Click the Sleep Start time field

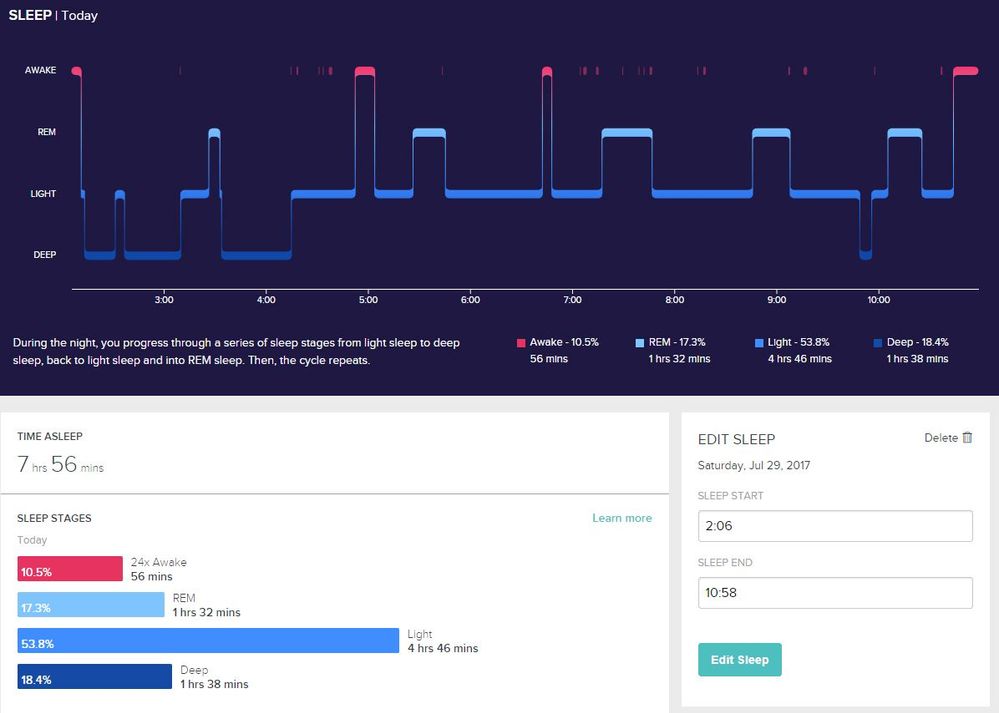[x=835, y=526]
